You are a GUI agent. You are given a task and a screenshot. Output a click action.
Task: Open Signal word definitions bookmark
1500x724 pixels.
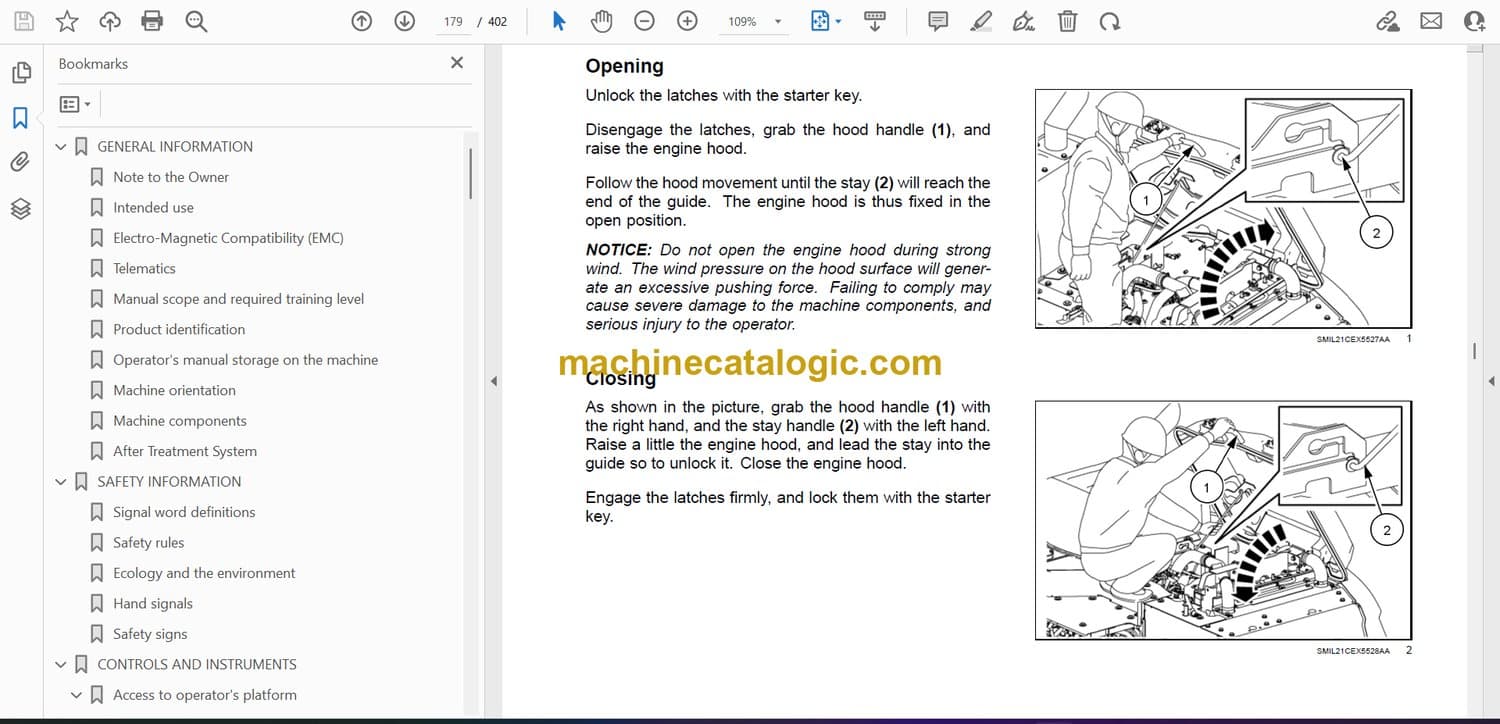[184, 512]
